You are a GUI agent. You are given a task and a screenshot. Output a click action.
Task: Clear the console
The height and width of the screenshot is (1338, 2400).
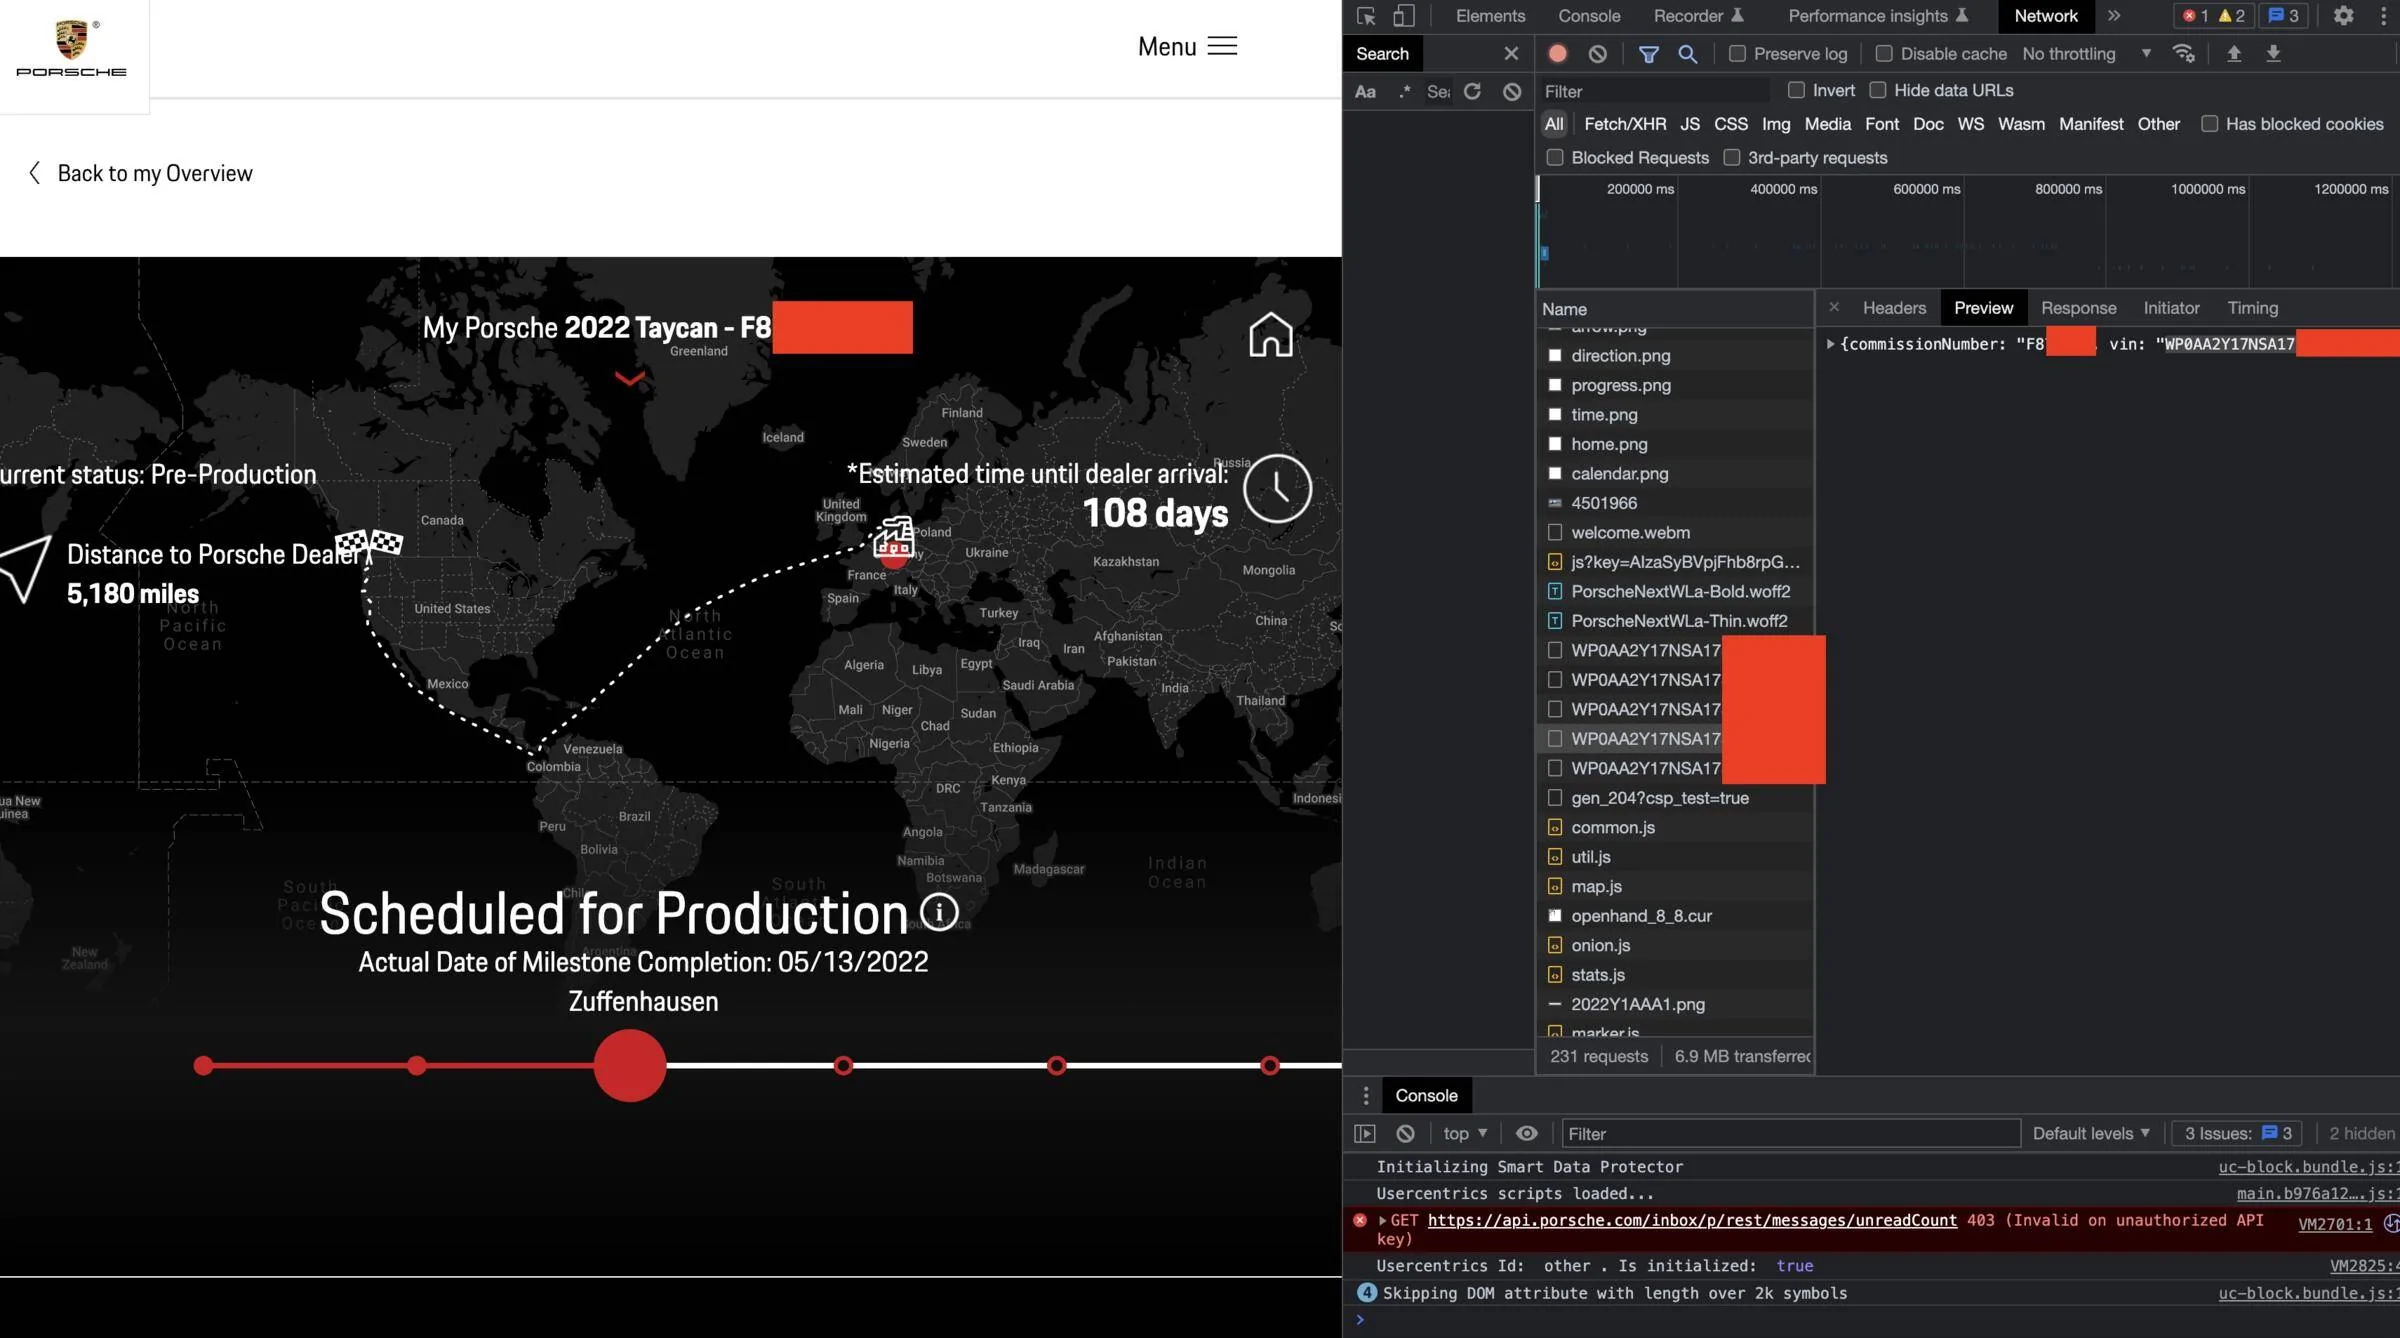[1405, 1134]
